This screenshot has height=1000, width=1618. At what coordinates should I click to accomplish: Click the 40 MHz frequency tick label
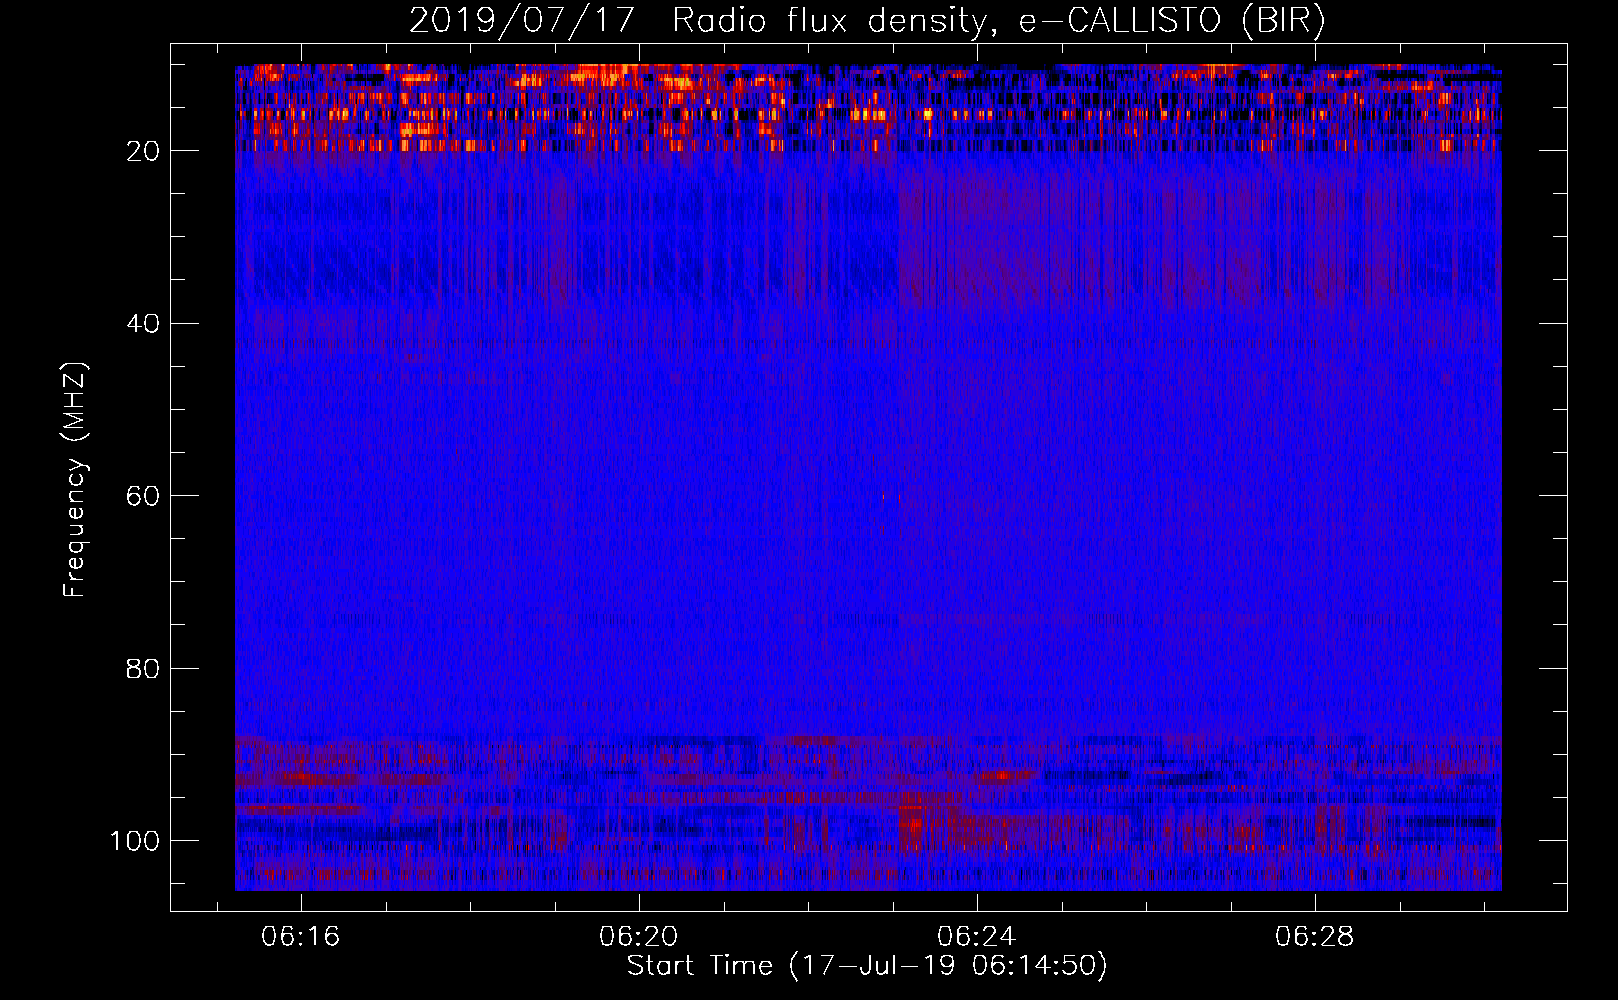point(143,323)
